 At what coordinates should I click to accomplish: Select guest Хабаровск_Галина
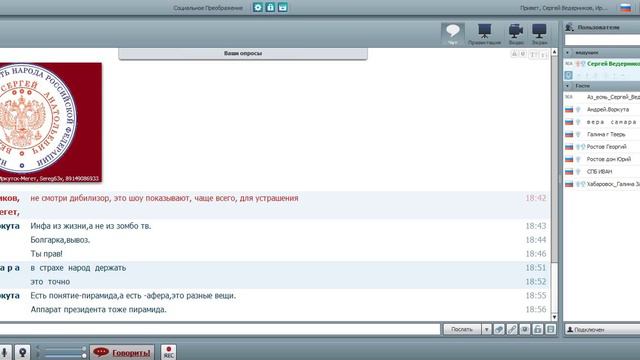[x=613, y=184]
